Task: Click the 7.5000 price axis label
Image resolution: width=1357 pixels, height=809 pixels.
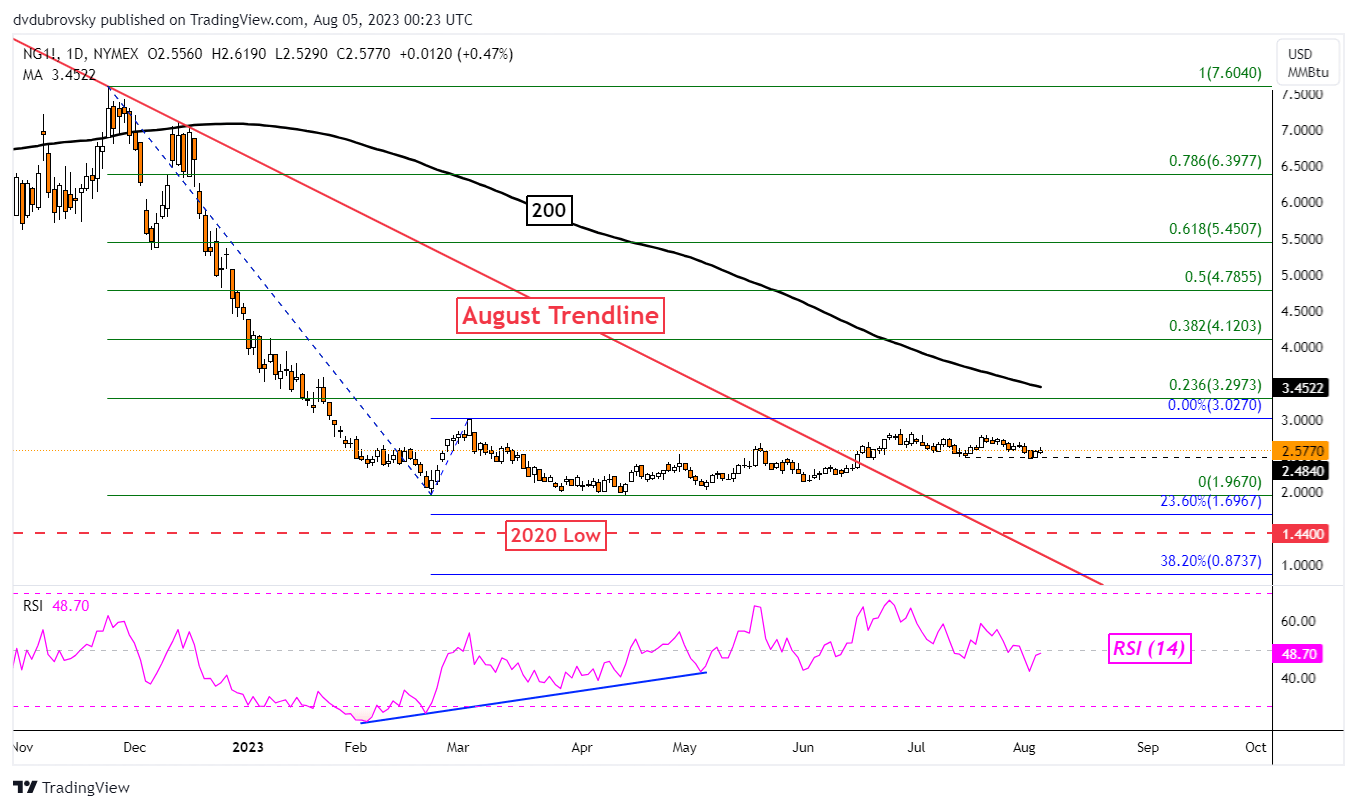Action: point(1302,94)
